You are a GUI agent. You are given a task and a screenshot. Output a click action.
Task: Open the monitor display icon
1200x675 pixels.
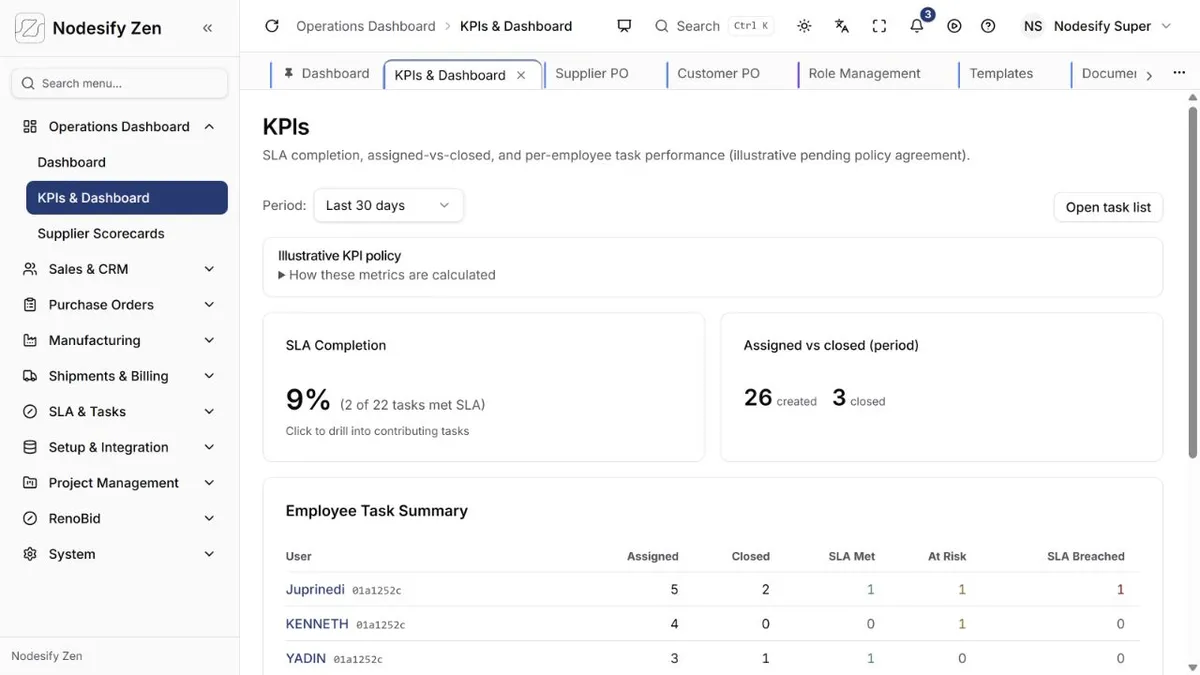pyautogui.click(x=624, y=26)
